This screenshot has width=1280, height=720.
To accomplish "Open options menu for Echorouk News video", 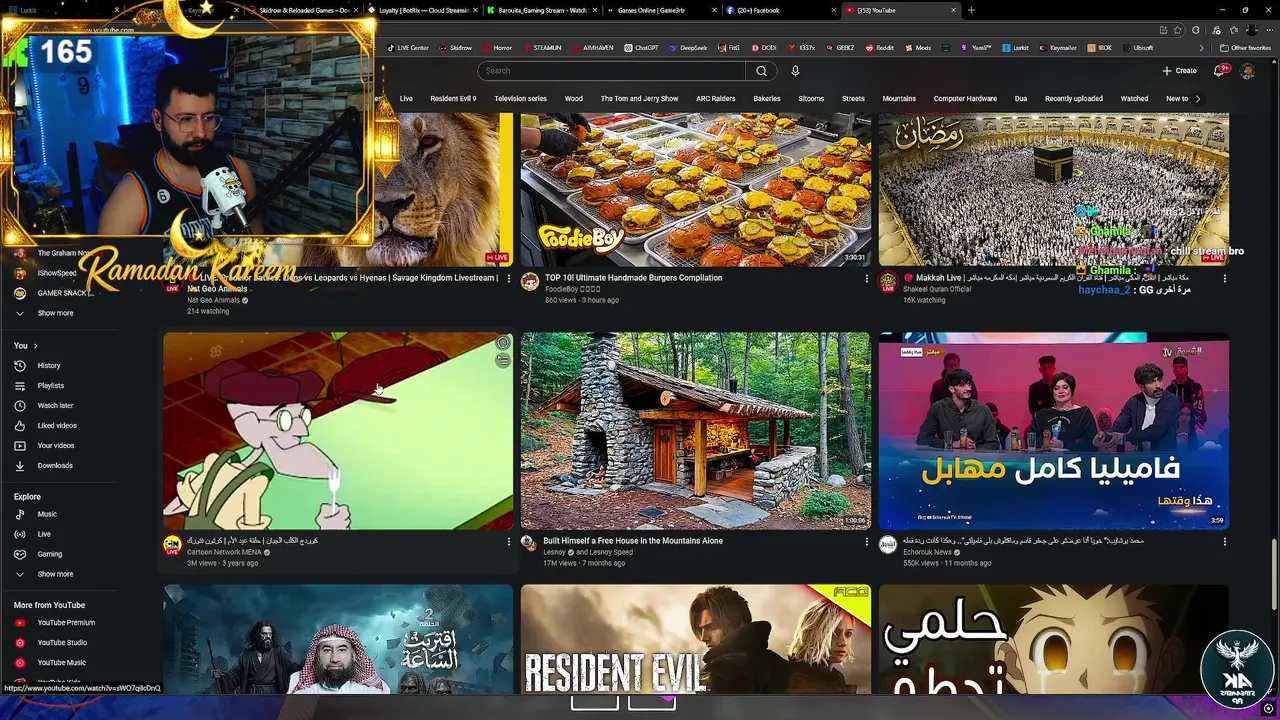I will point(1225,542).
